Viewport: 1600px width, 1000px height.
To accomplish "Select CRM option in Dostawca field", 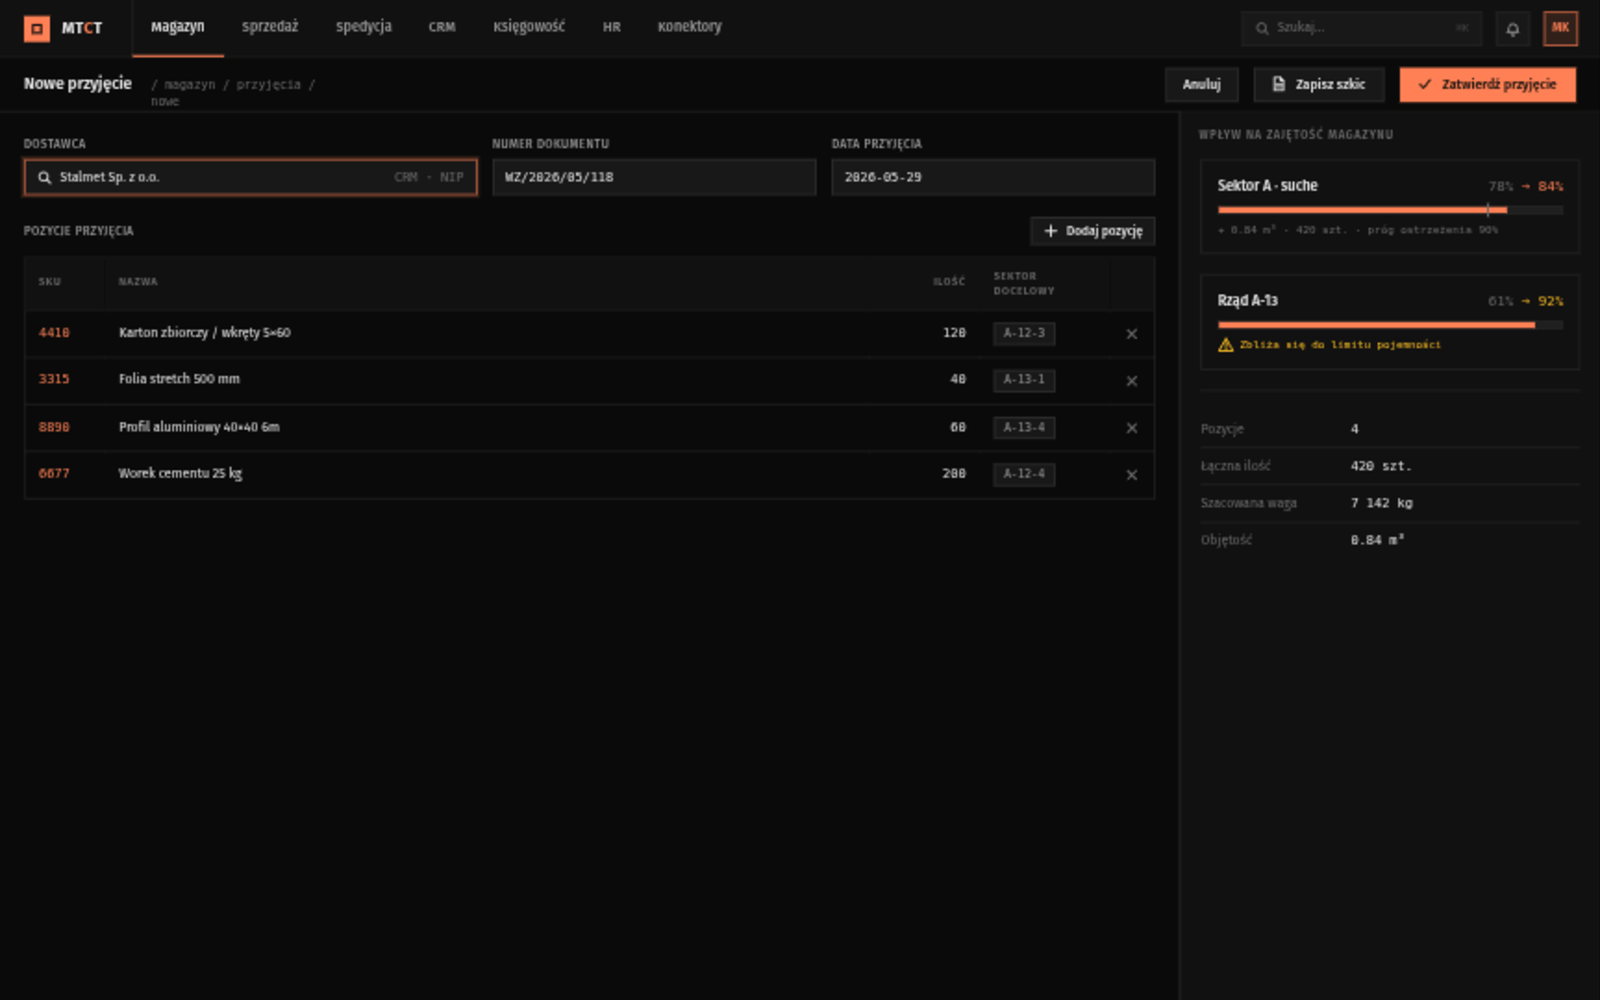I will pyautogui.click(x=406, y=177).
